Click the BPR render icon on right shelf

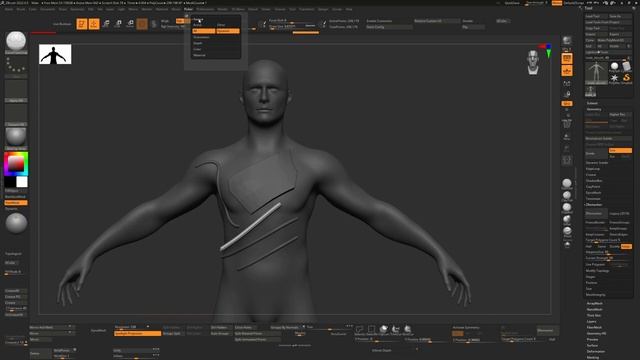567,41
